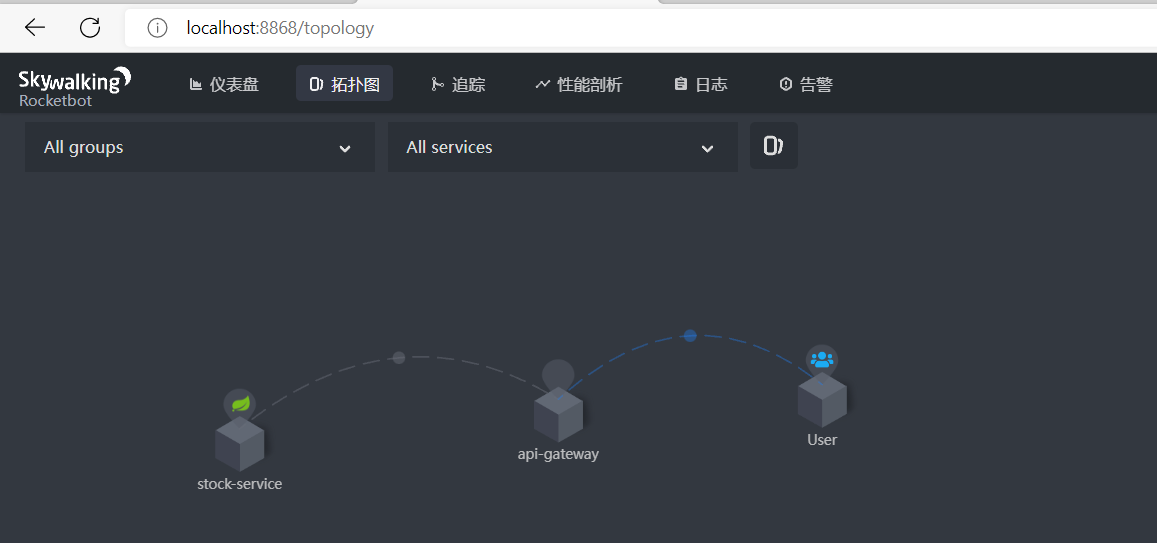Select the User cube node
The image size is (1157, 543).
[x=822, y=401]
